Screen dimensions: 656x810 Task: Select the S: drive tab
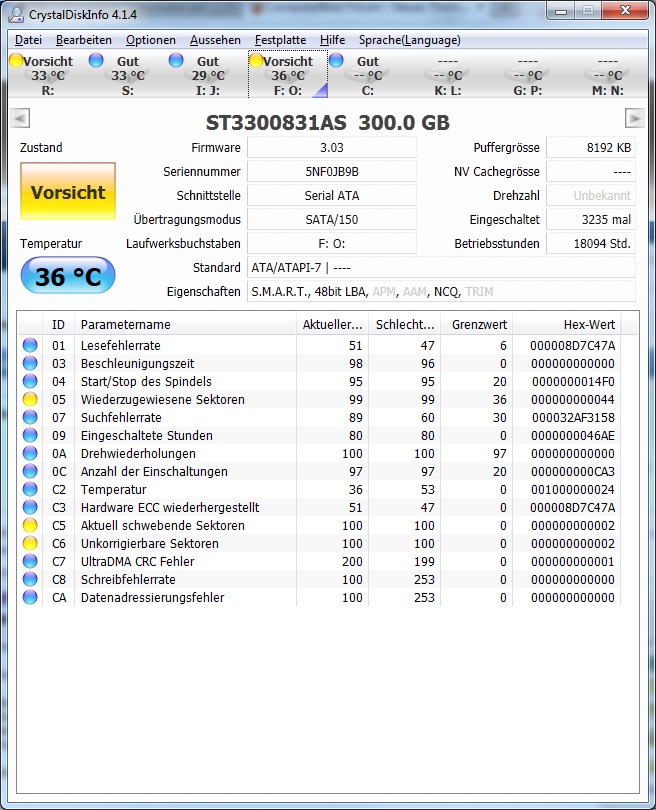[x=128, y=75]
